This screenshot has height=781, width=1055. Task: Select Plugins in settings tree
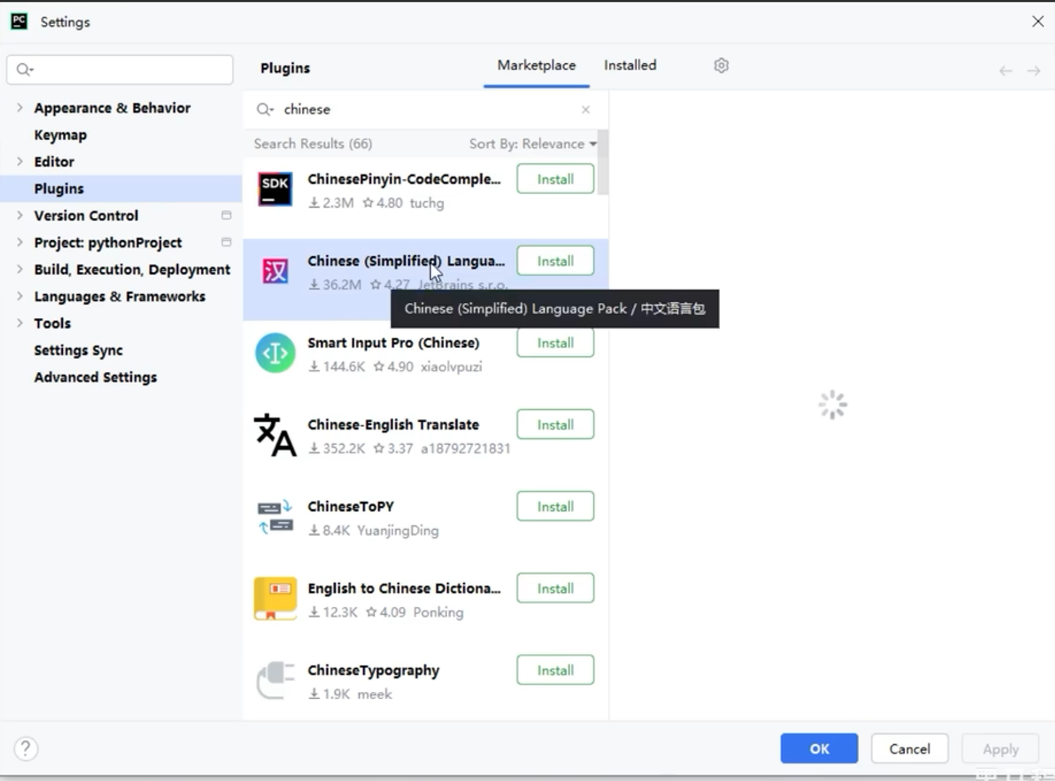click(x=59, y=188)
